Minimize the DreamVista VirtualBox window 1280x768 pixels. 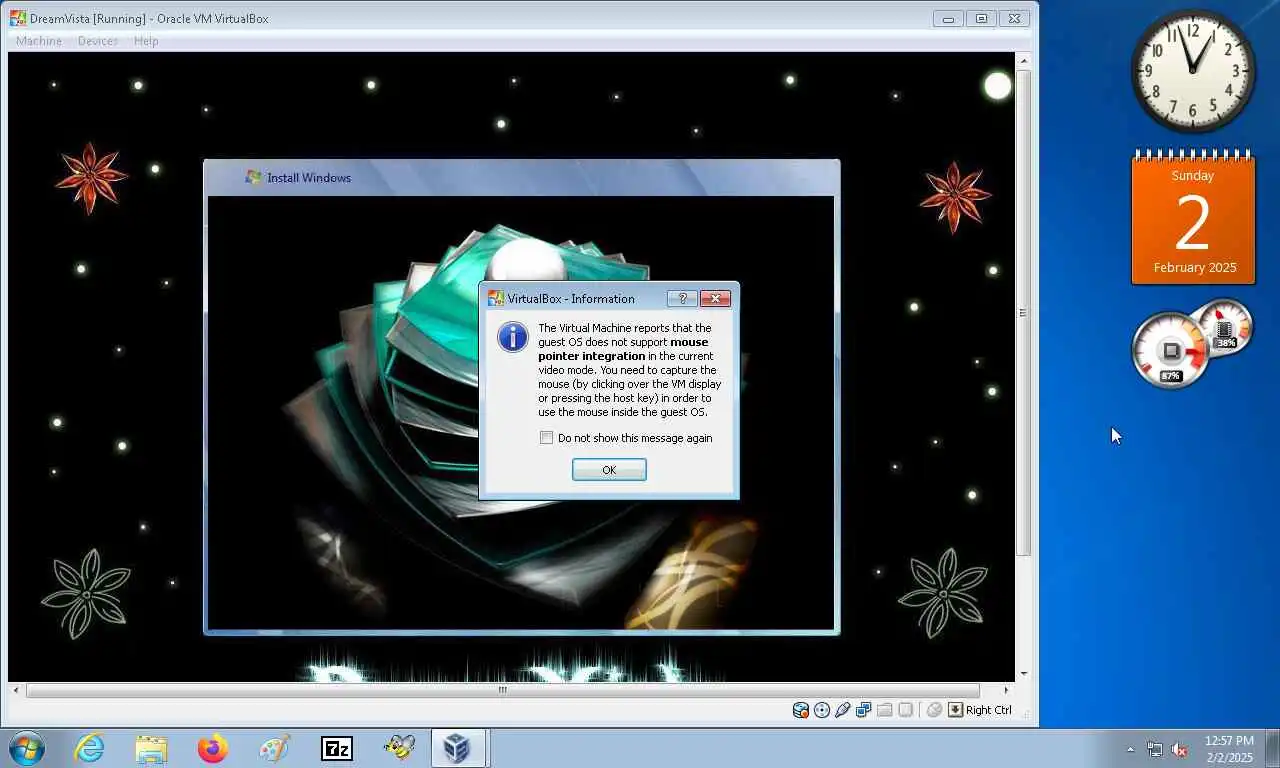coord(948,18)
